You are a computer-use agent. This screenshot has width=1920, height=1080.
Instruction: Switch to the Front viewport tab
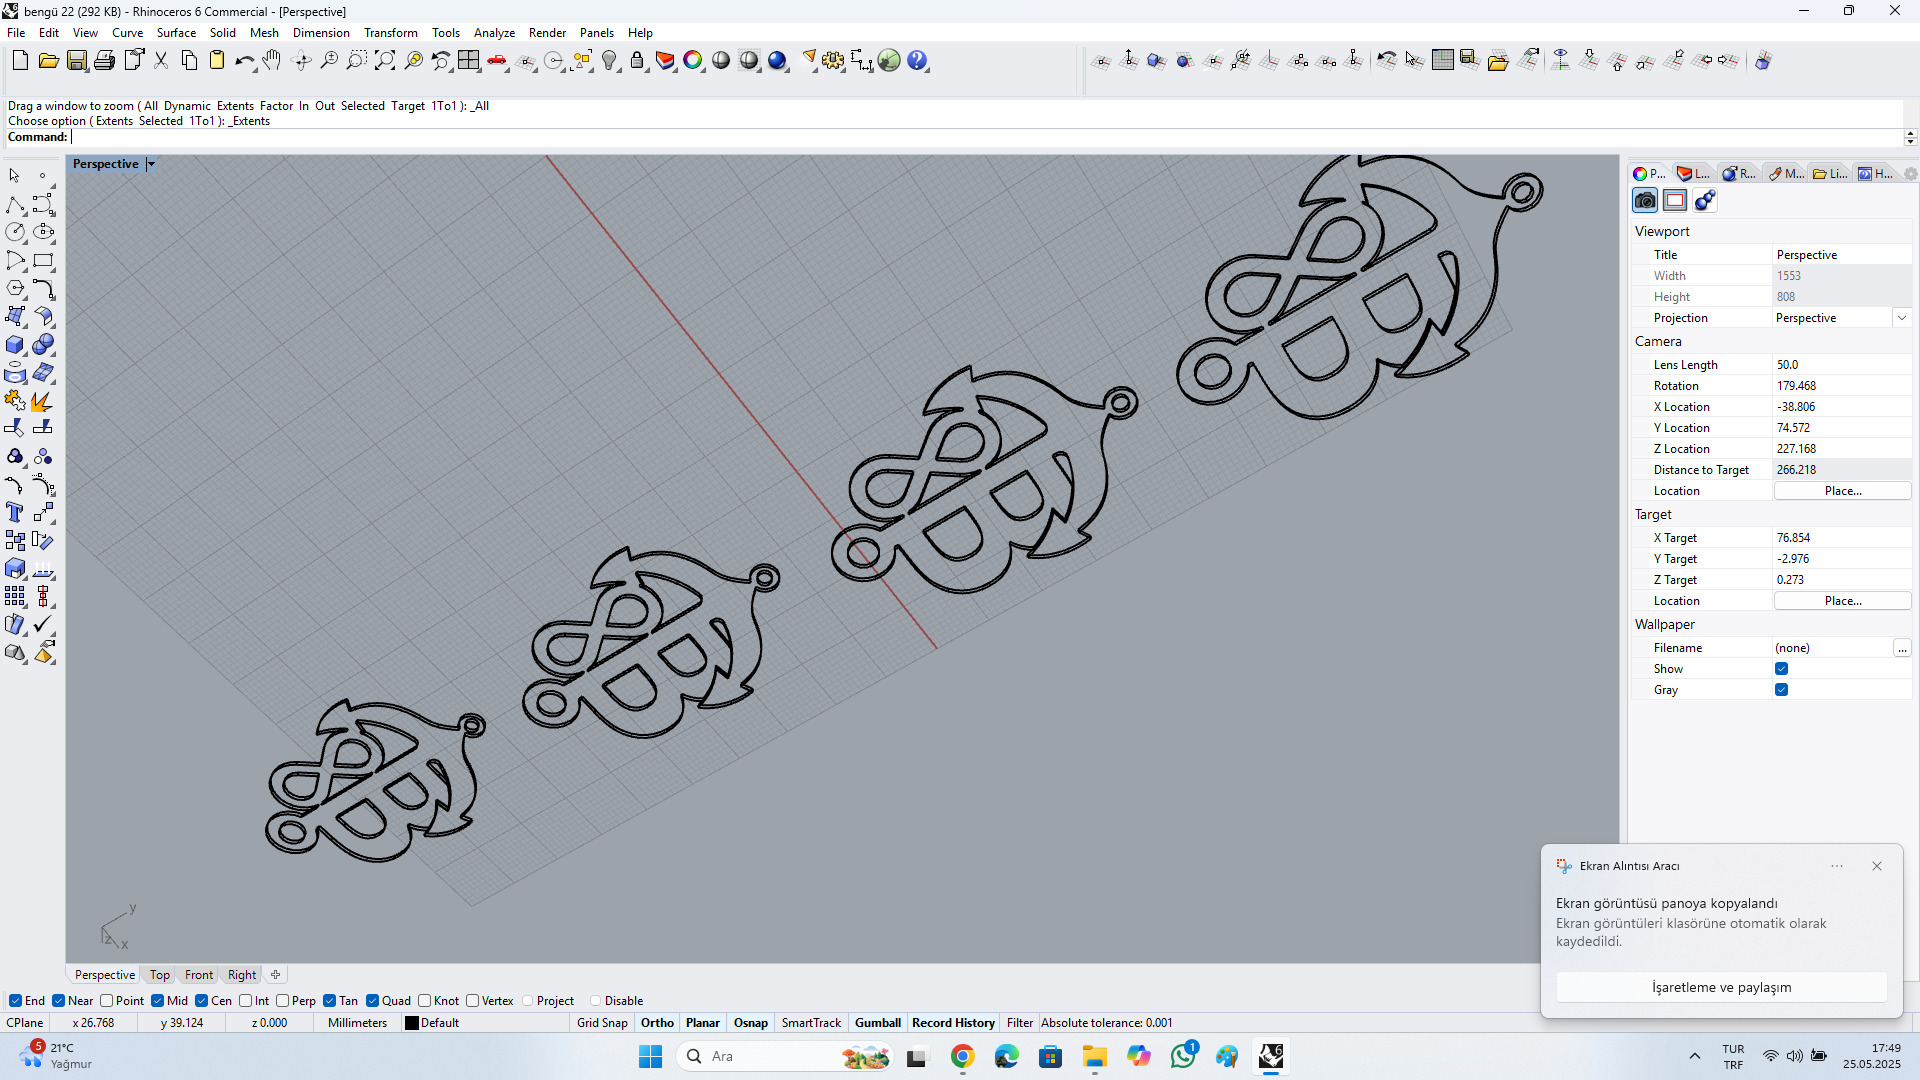198,975
